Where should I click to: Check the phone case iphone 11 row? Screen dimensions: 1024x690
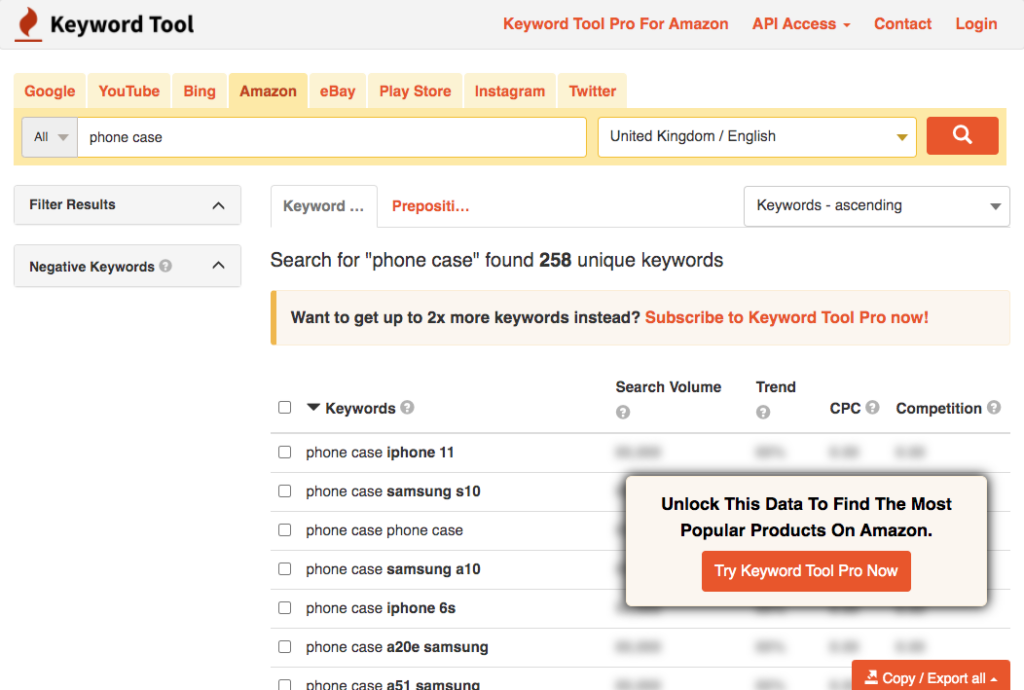click(285, 452)
